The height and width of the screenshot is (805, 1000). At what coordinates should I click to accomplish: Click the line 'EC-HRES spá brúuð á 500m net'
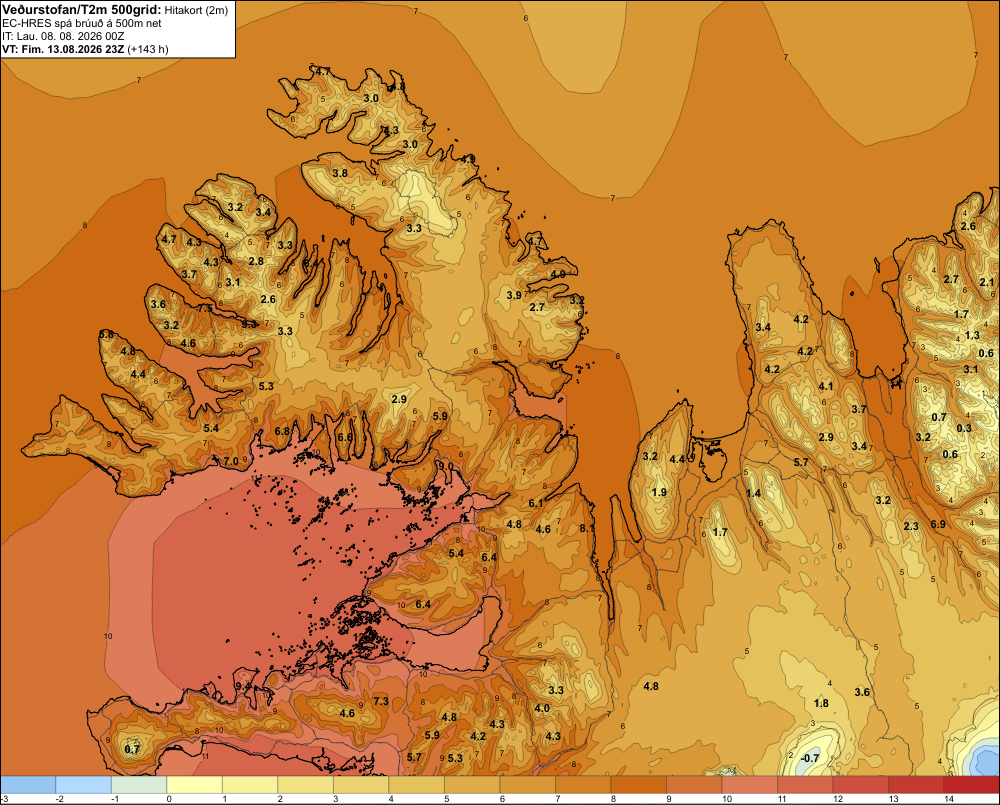[82, 24]
